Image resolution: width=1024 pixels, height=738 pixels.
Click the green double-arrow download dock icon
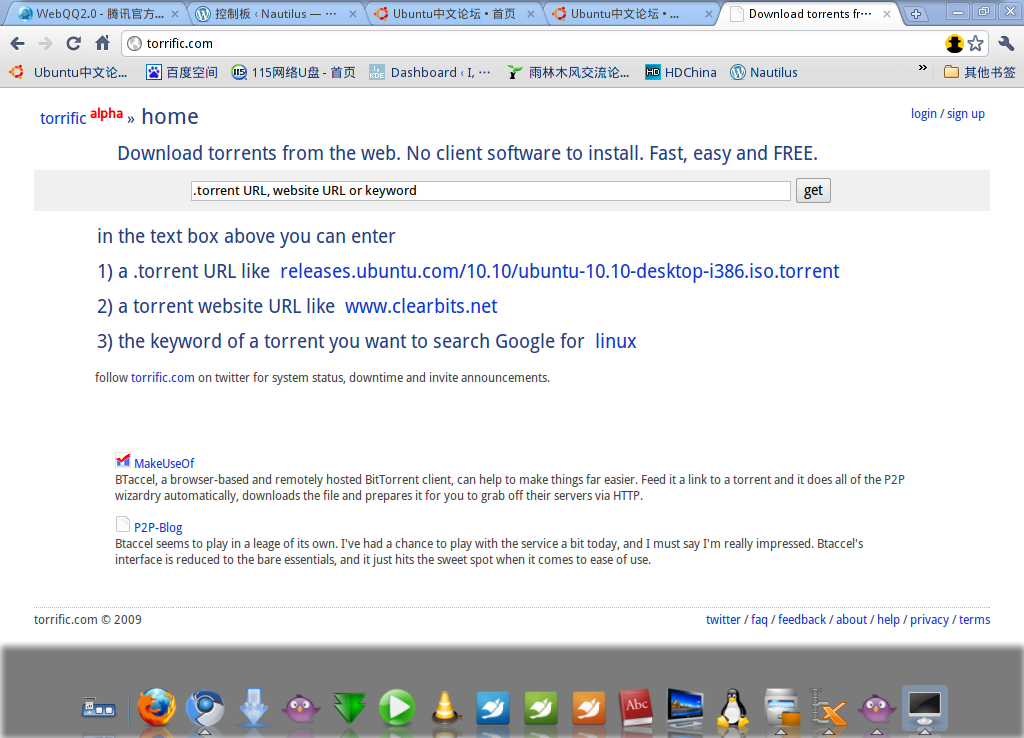(x=349, y=708)
